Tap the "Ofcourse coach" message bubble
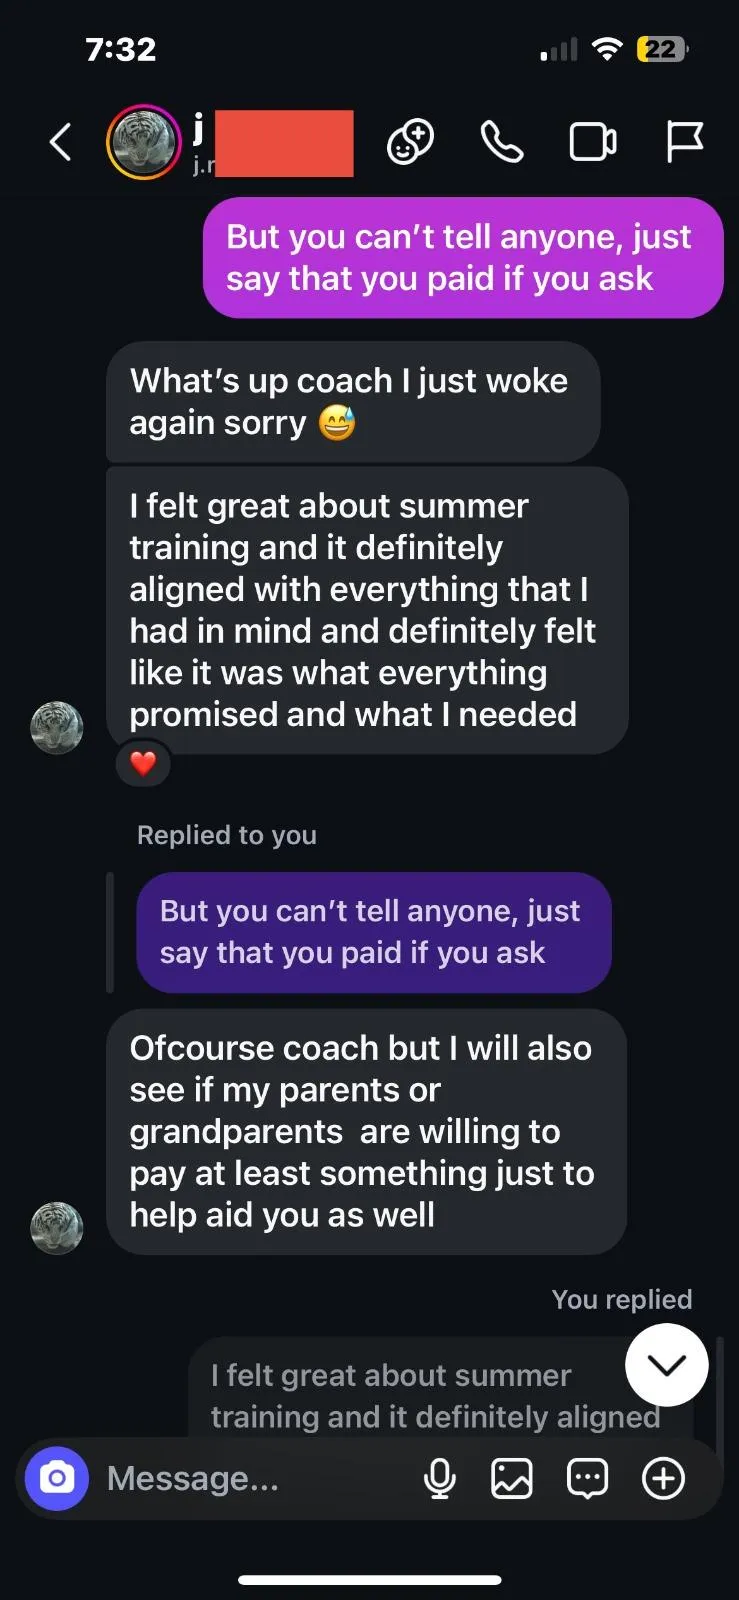 tap(366, 1131)
